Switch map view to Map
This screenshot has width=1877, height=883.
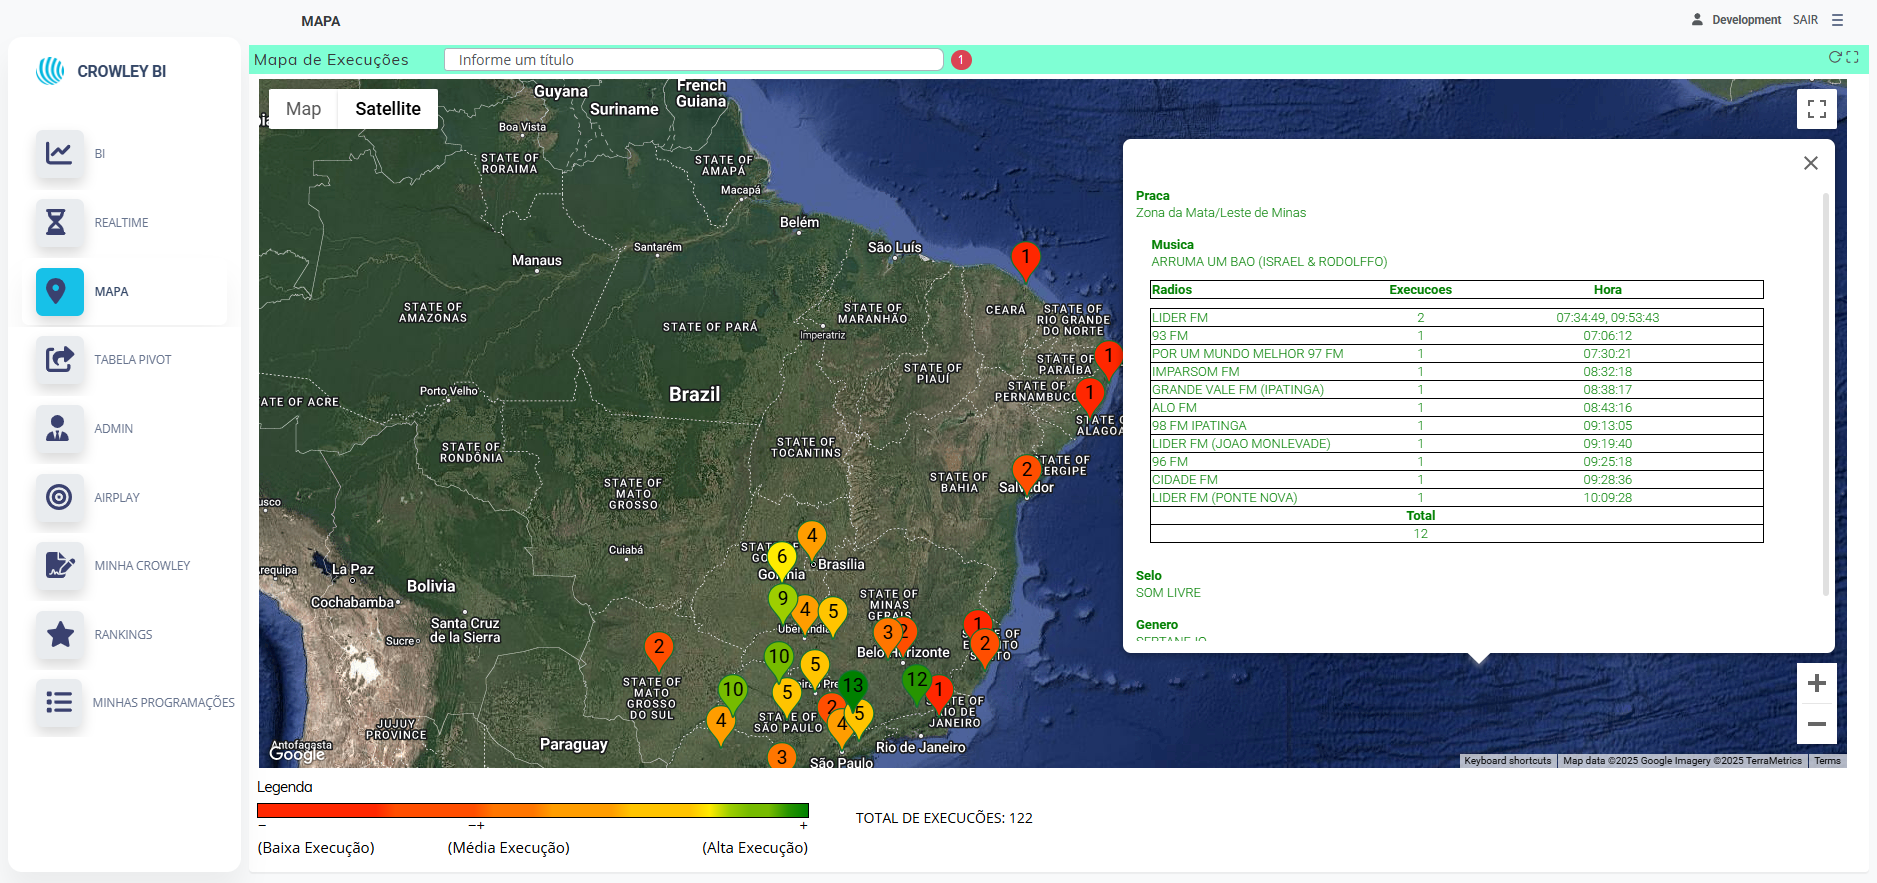[x=303, y=109]
